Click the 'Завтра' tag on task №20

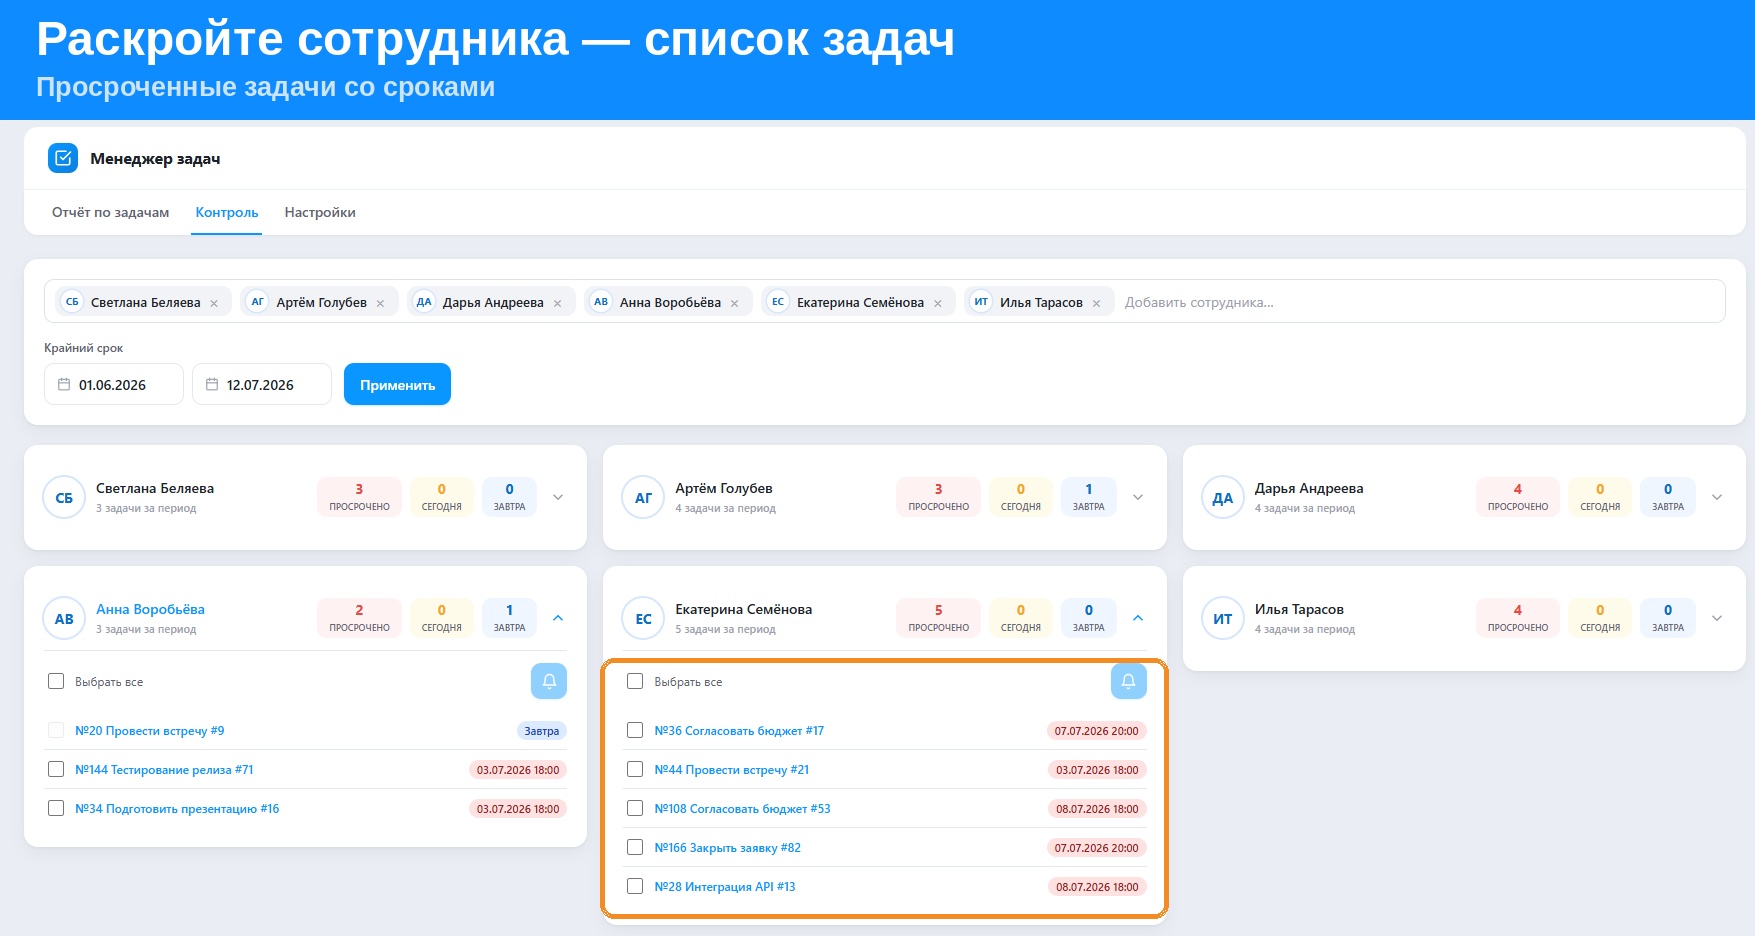pyautogui.click(x=542, y=731)
